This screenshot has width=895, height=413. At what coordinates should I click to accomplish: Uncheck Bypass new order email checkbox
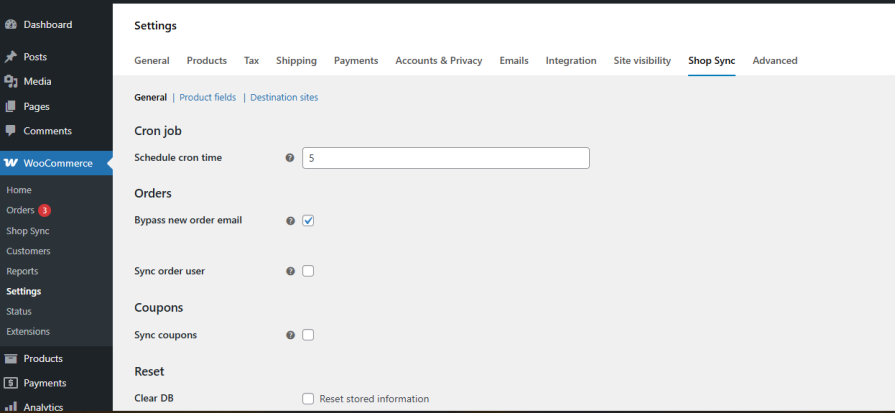(308, 220)
